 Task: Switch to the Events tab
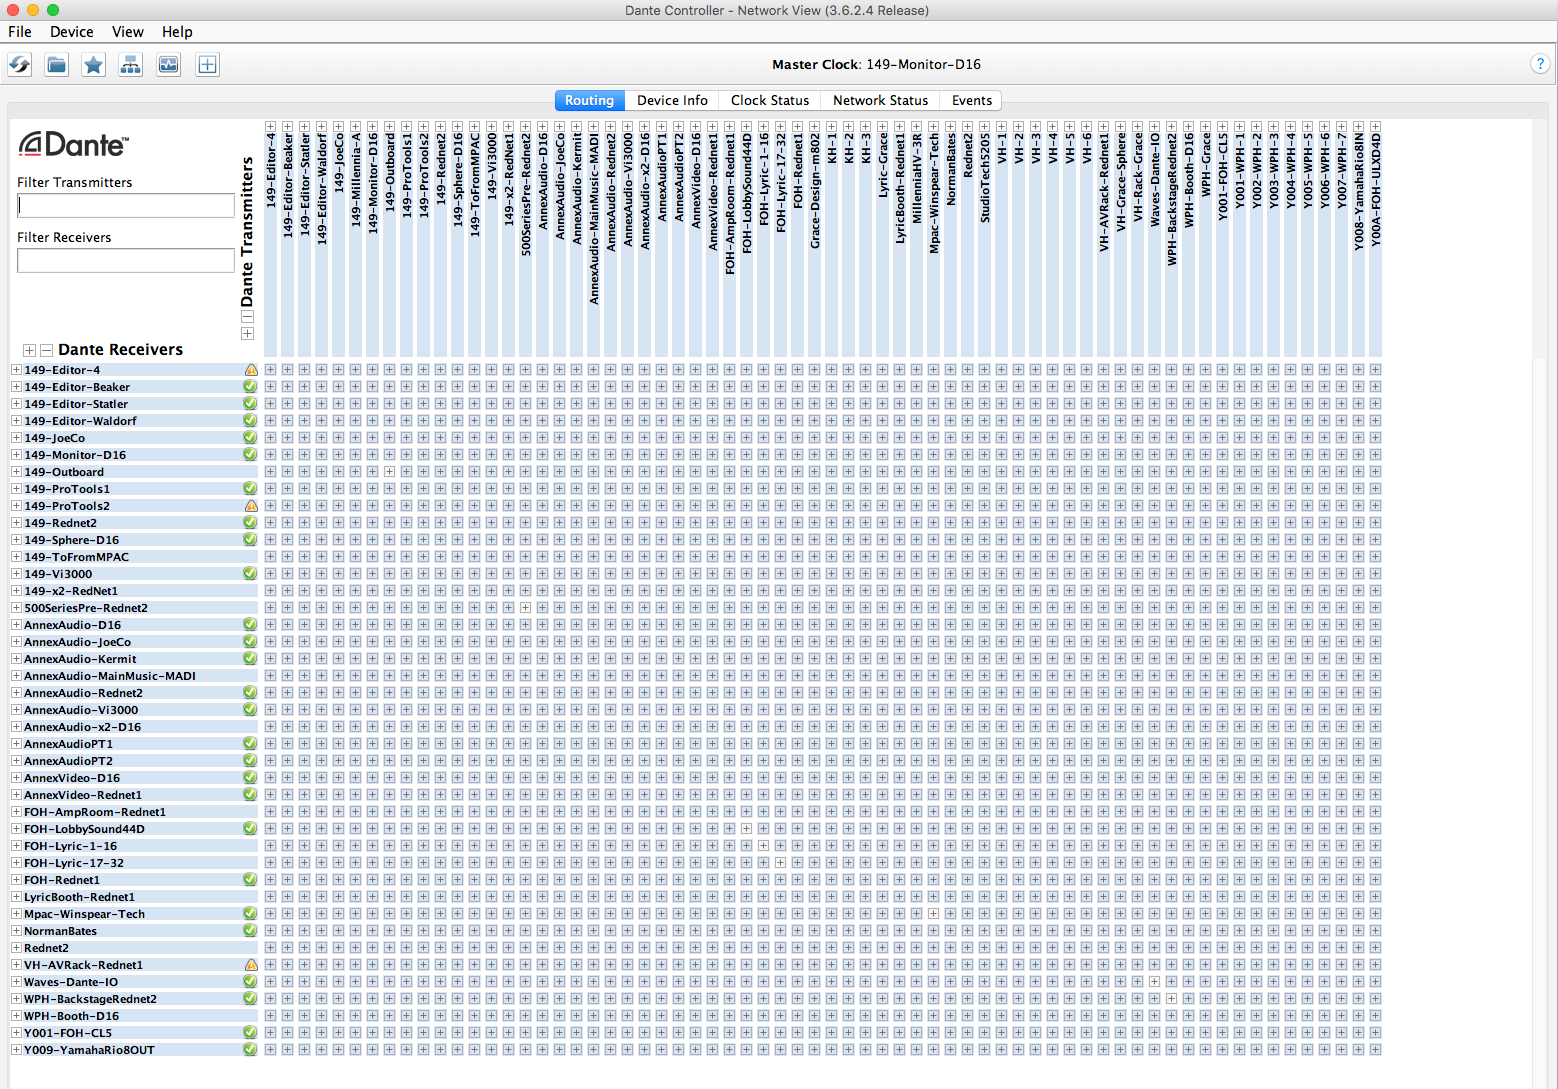click(972, 101)
